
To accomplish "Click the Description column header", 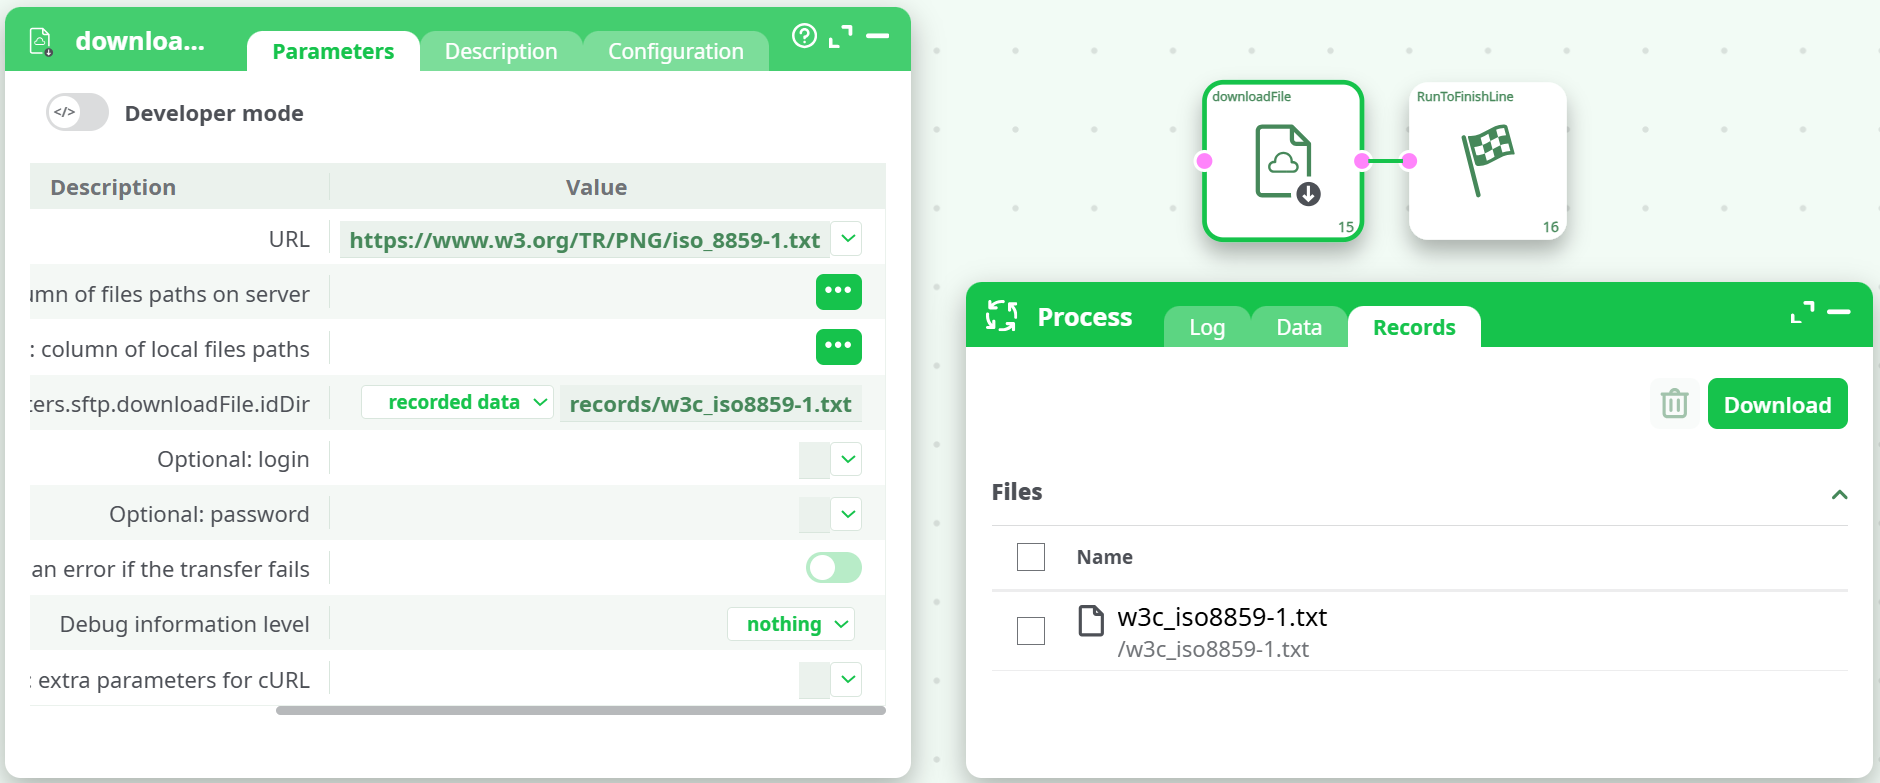I will [113, 187].
